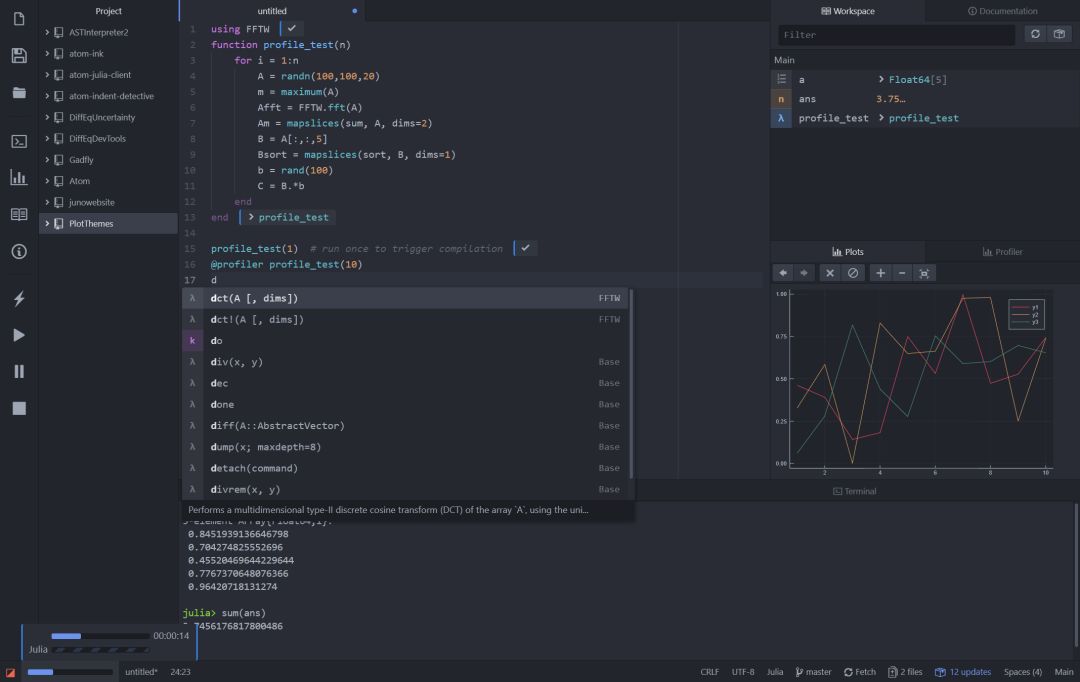Expand the atom-ink project folder

(47, 54)
